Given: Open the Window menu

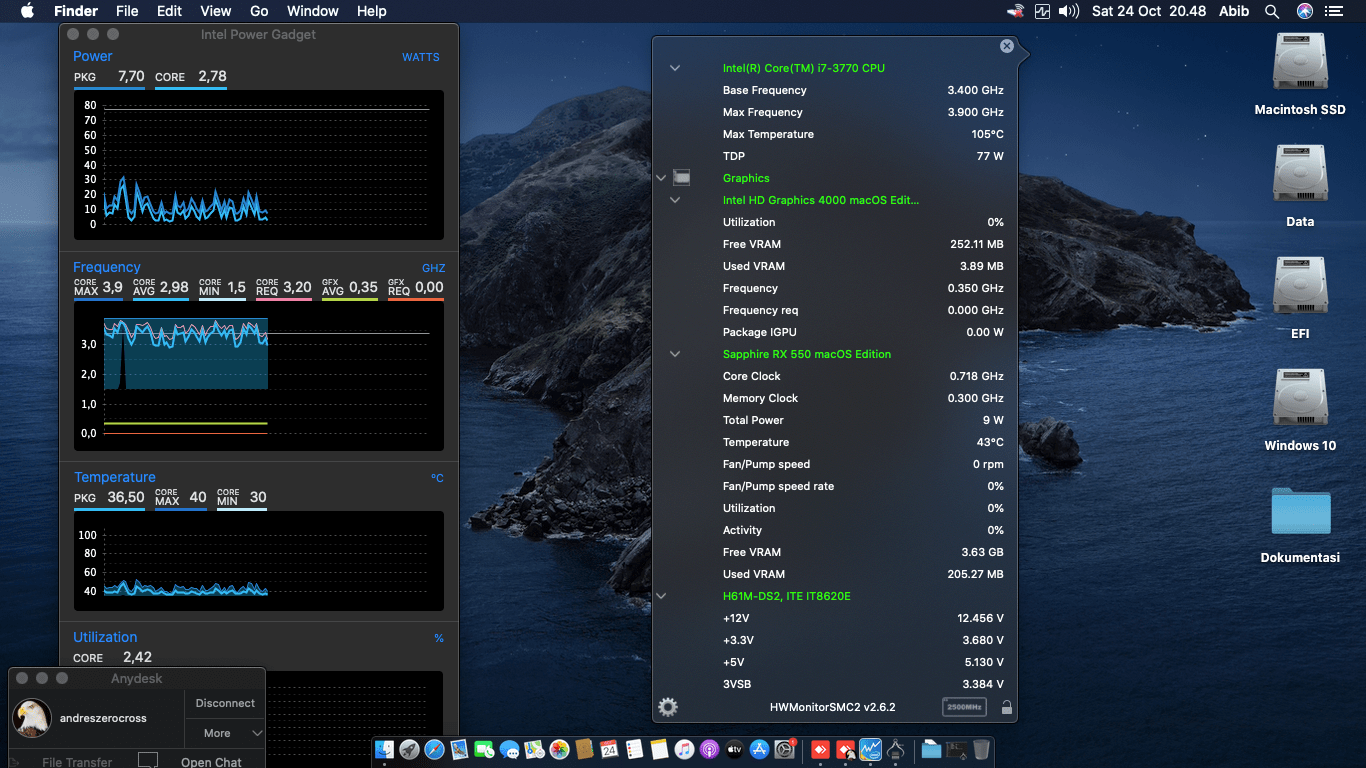Looking at the screenshot, I should (312, 11).
